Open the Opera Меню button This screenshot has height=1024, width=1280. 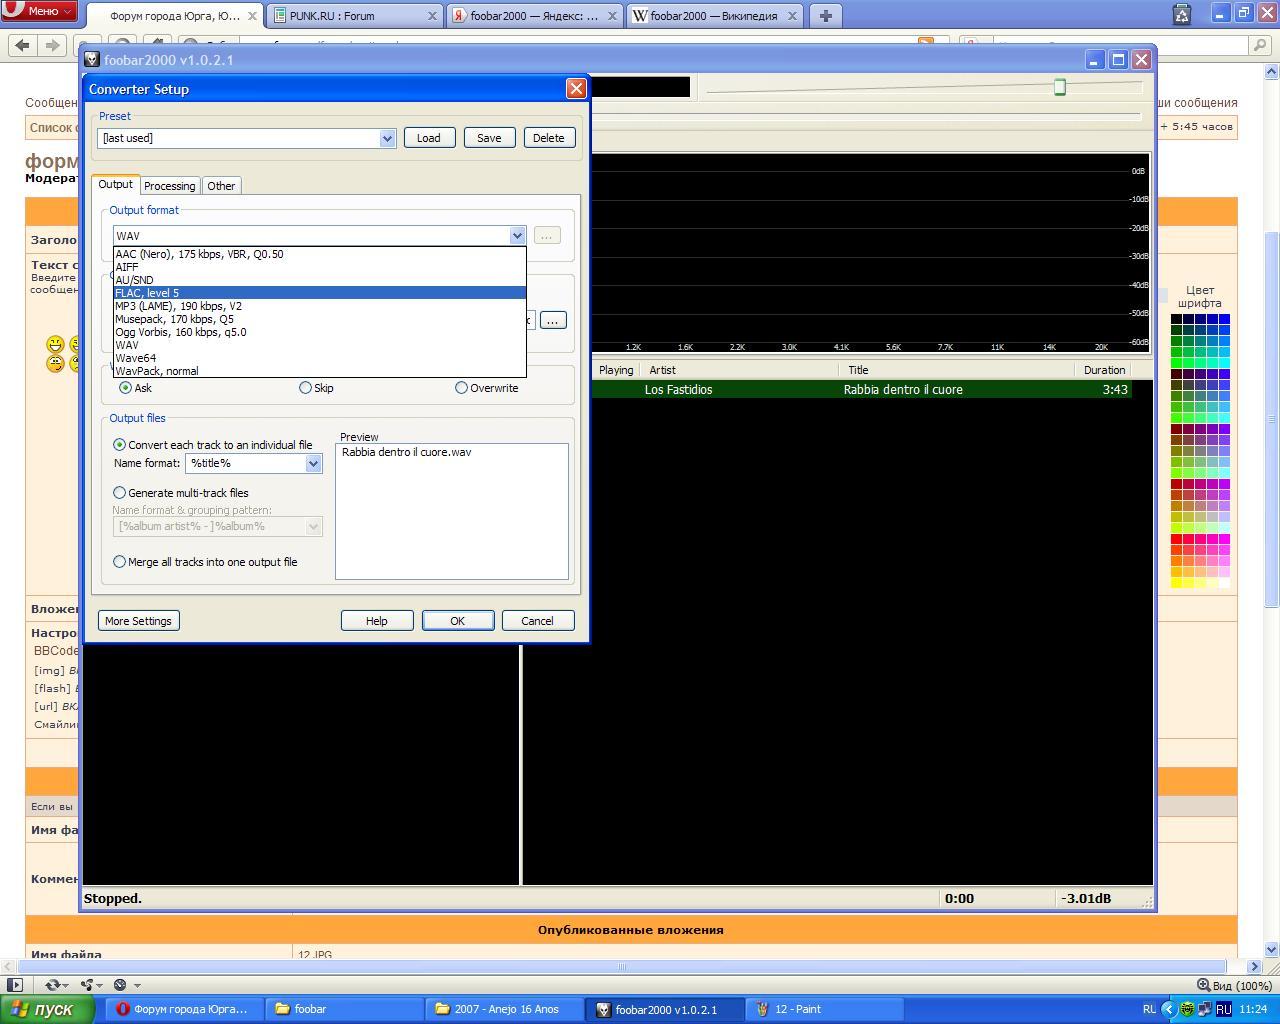38,11
